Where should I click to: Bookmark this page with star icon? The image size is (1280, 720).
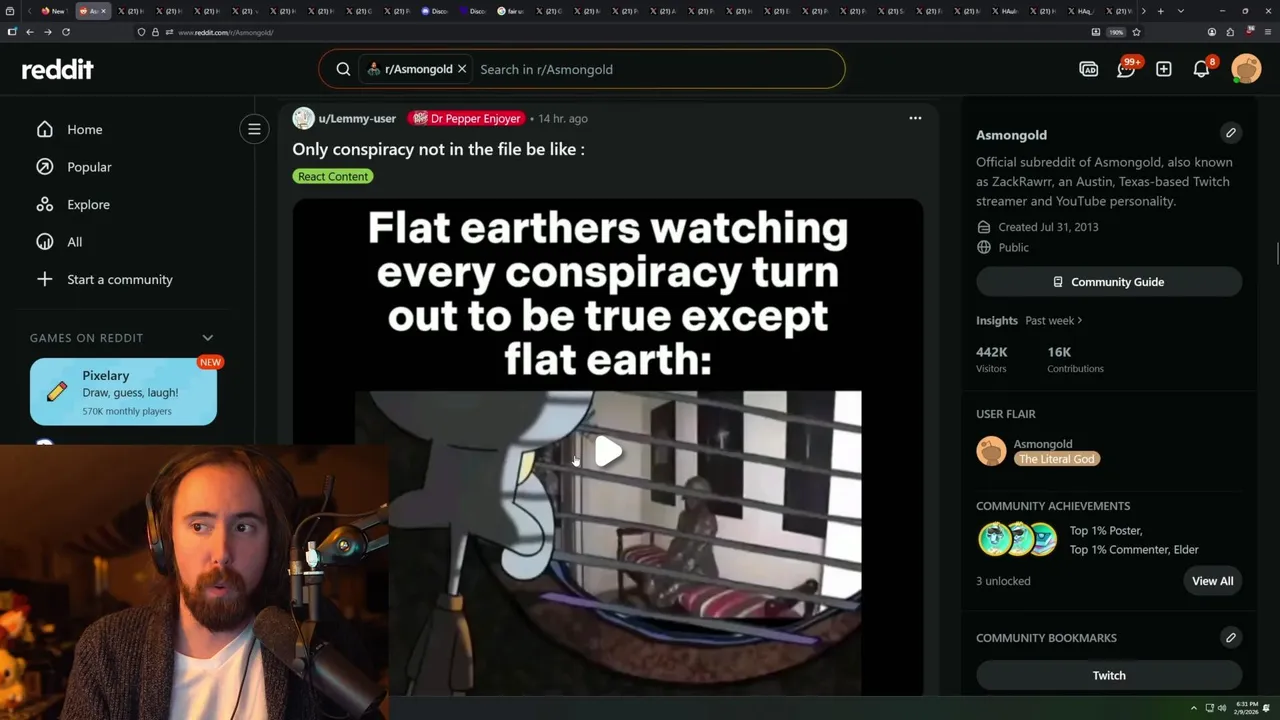[x=1136, y=32]
